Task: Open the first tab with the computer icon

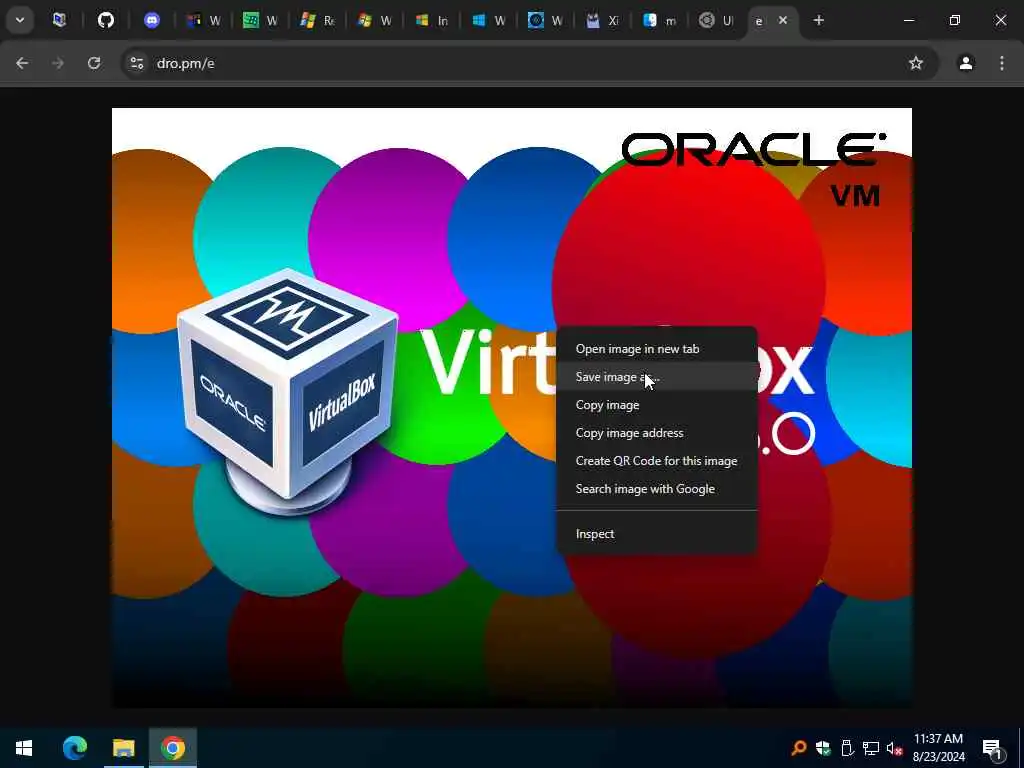Action: coord(59,20)
